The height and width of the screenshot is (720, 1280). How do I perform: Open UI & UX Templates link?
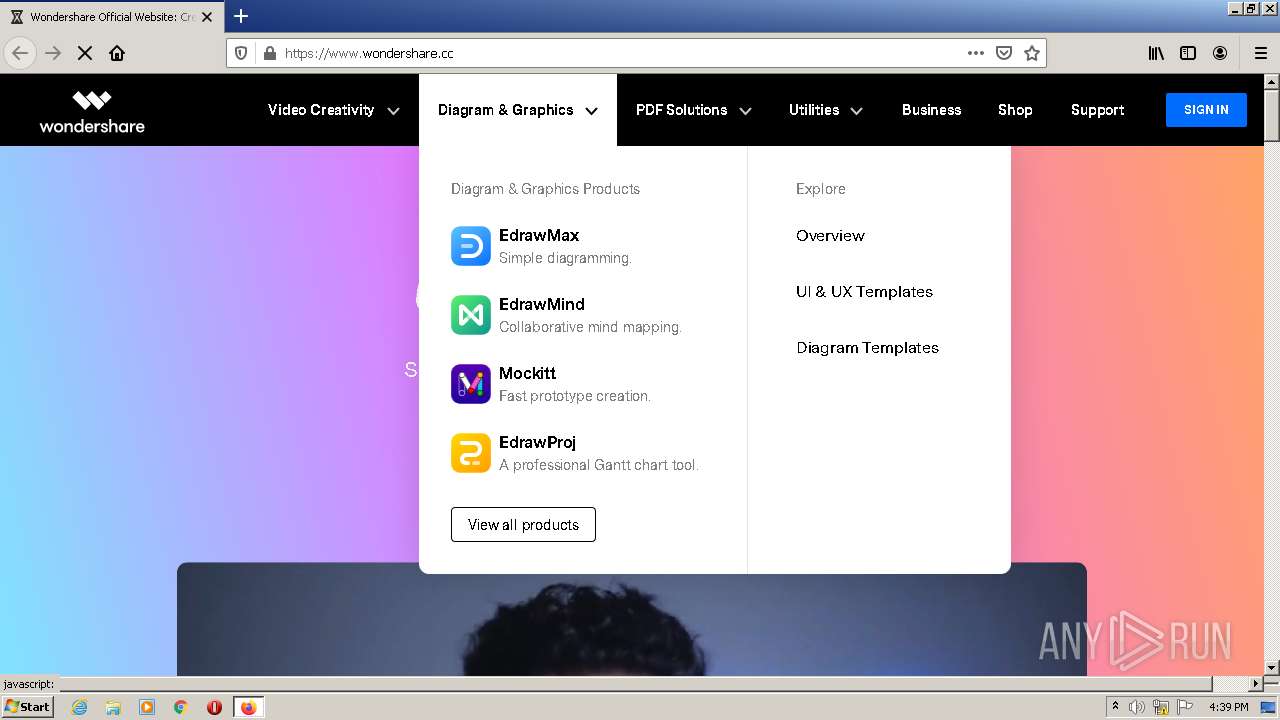click(864, 292)
